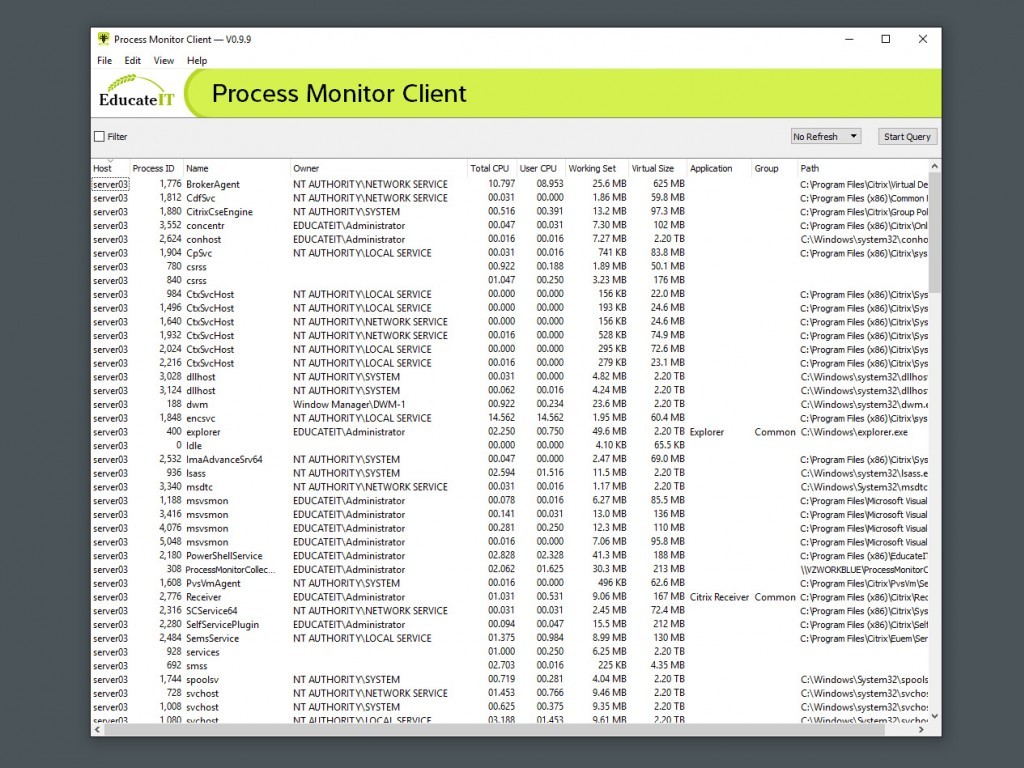Click the Working Set column header
1024x768 pixels.
592,169
